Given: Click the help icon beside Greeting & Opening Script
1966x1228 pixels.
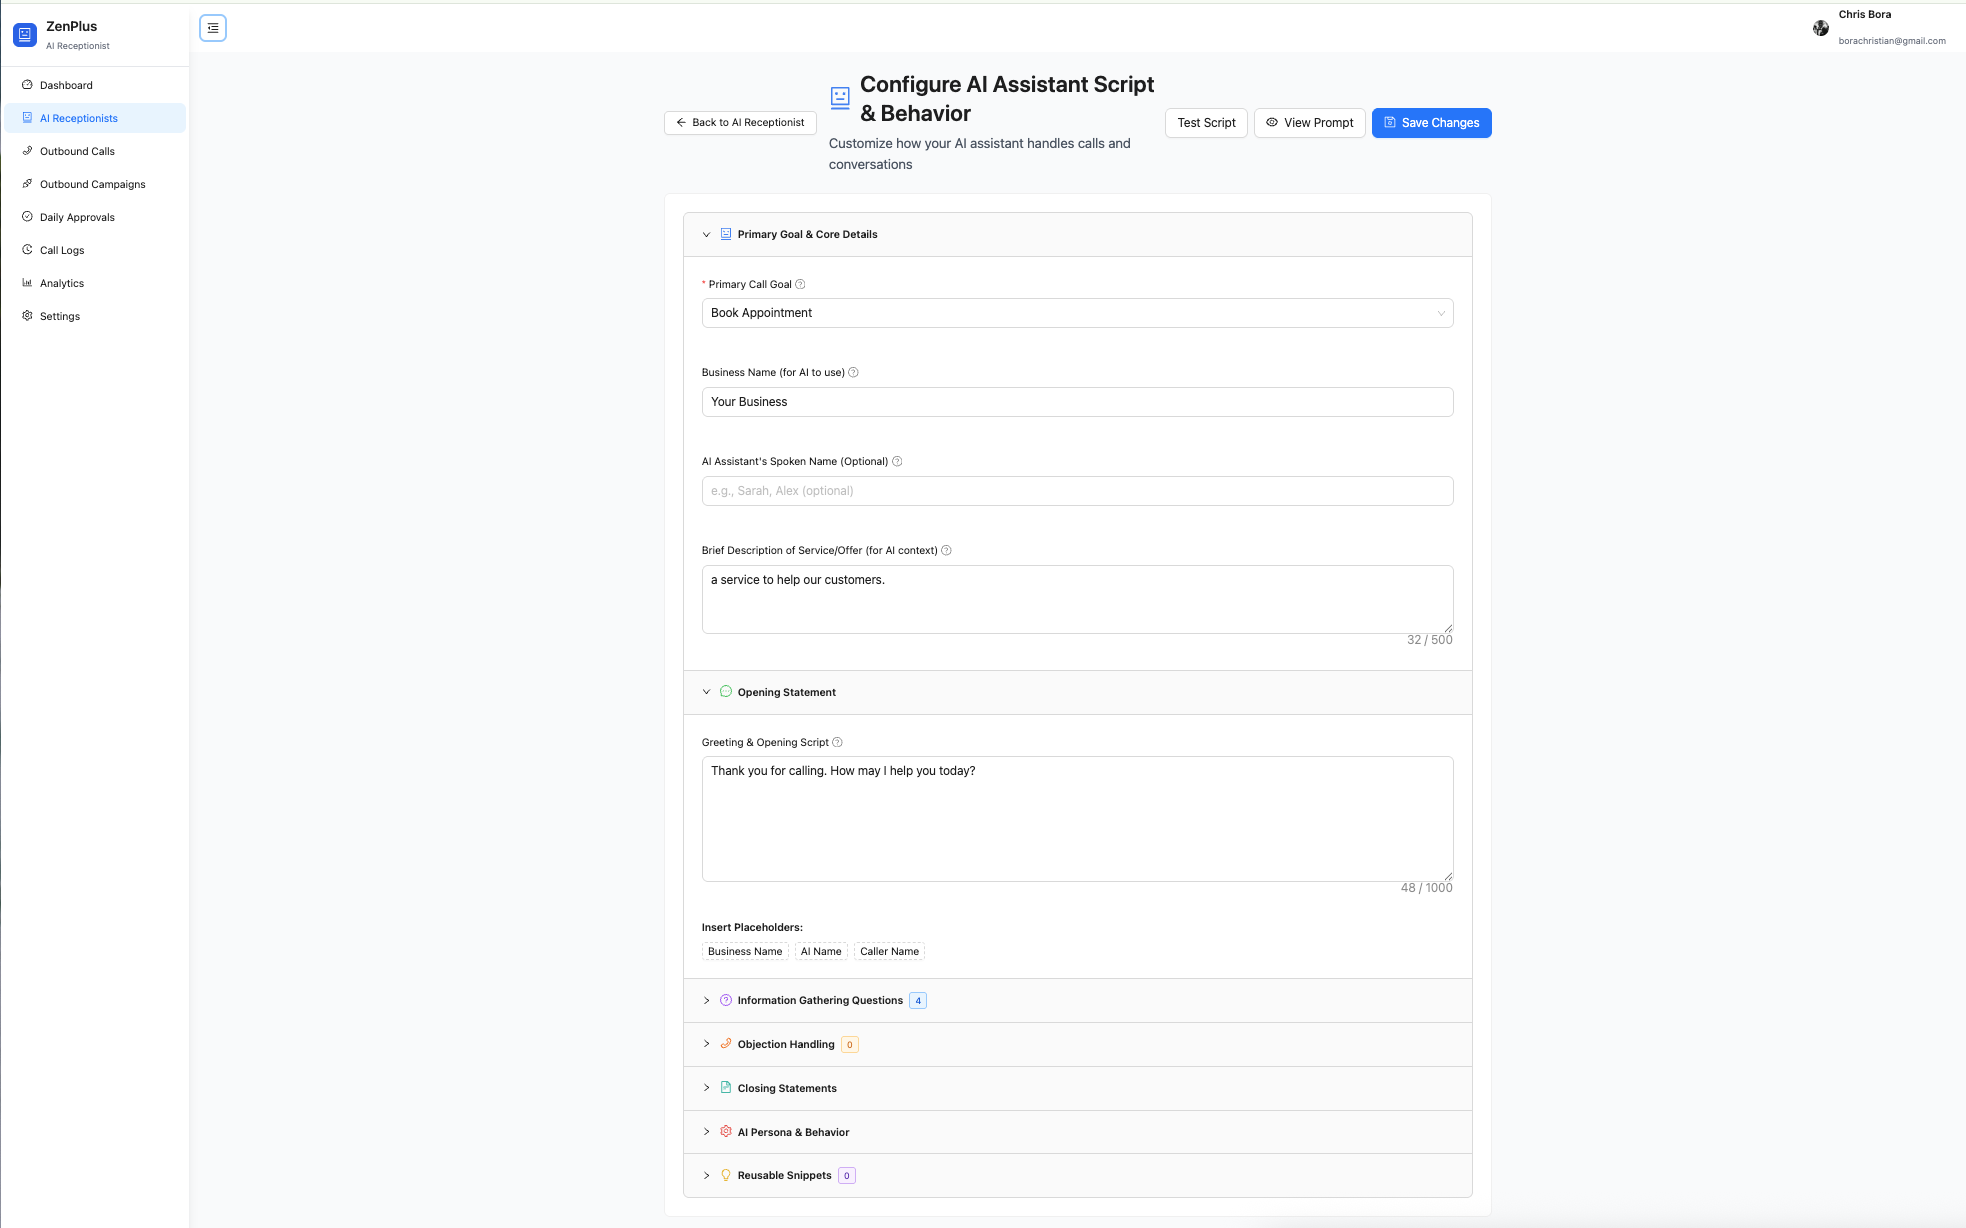Looking at the screenshot, I should pyautogui.click(x=838, y=742).
